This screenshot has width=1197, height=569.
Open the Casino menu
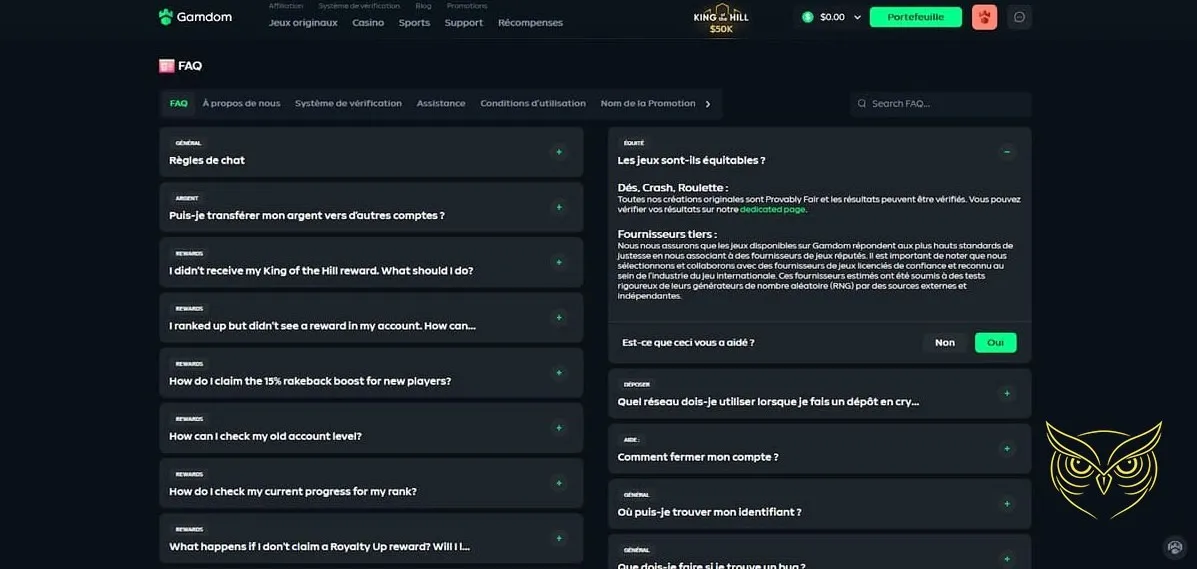pyautogui.click(x=368, y=23)
